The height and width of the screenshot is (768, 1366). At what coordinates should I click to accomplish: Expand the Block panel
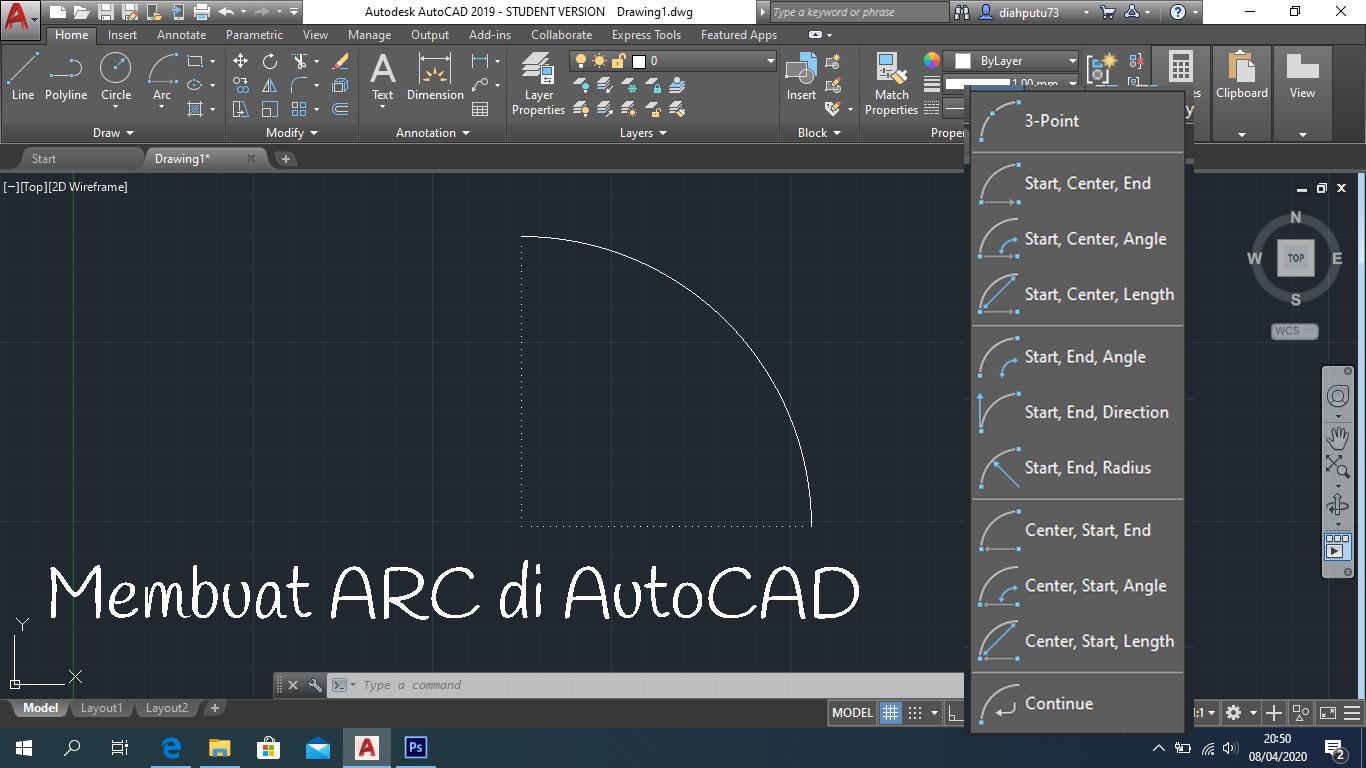tap(819, 133)
